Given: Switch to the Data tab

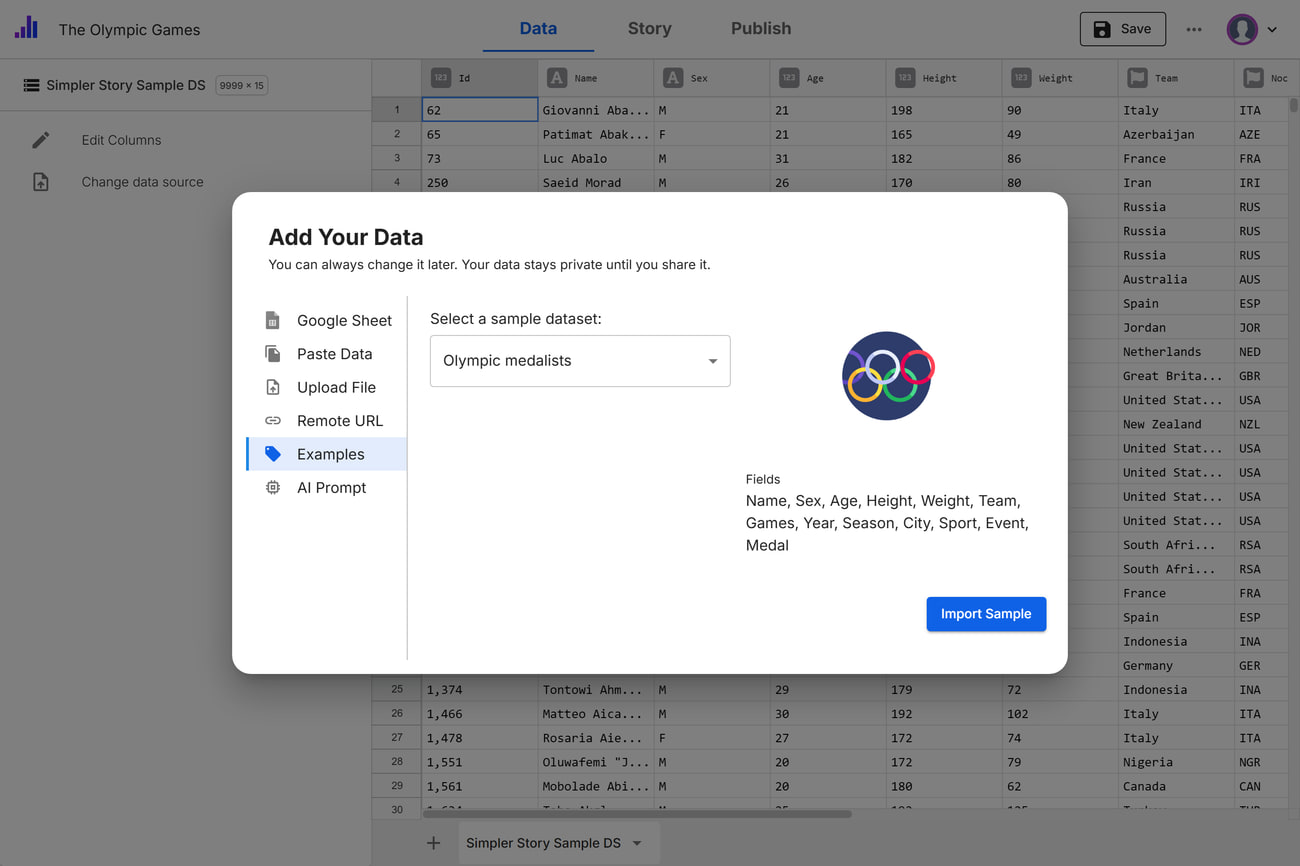Looking at the screenshot, I should [x=538, y=28].
